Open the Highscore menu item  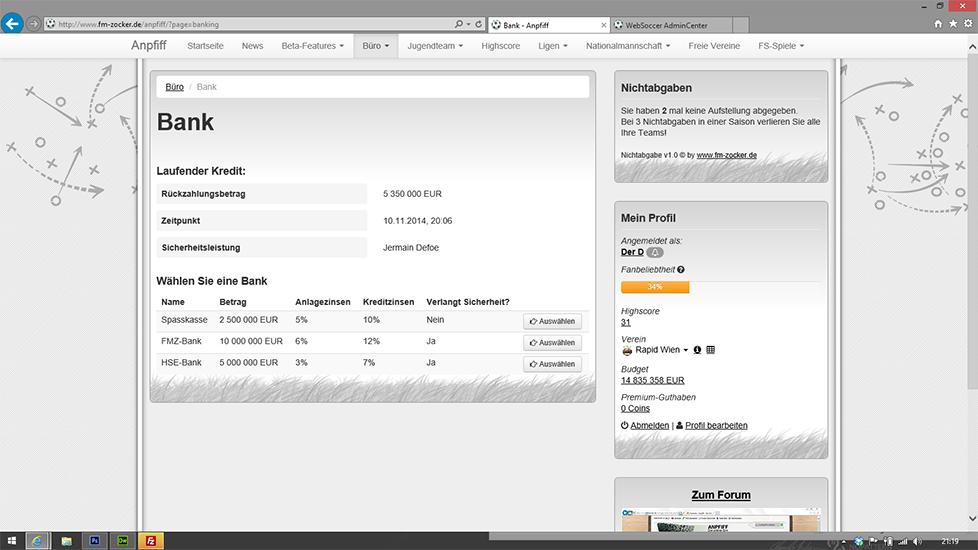500,46
